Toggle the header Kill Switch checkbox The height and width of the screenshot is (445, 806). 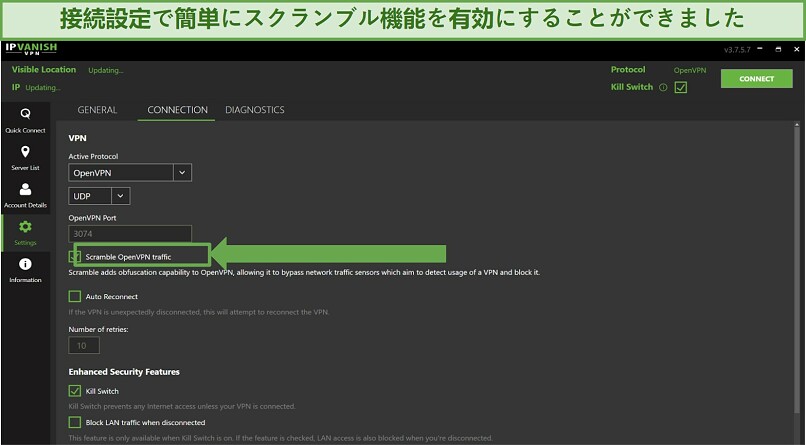(681, 87)
